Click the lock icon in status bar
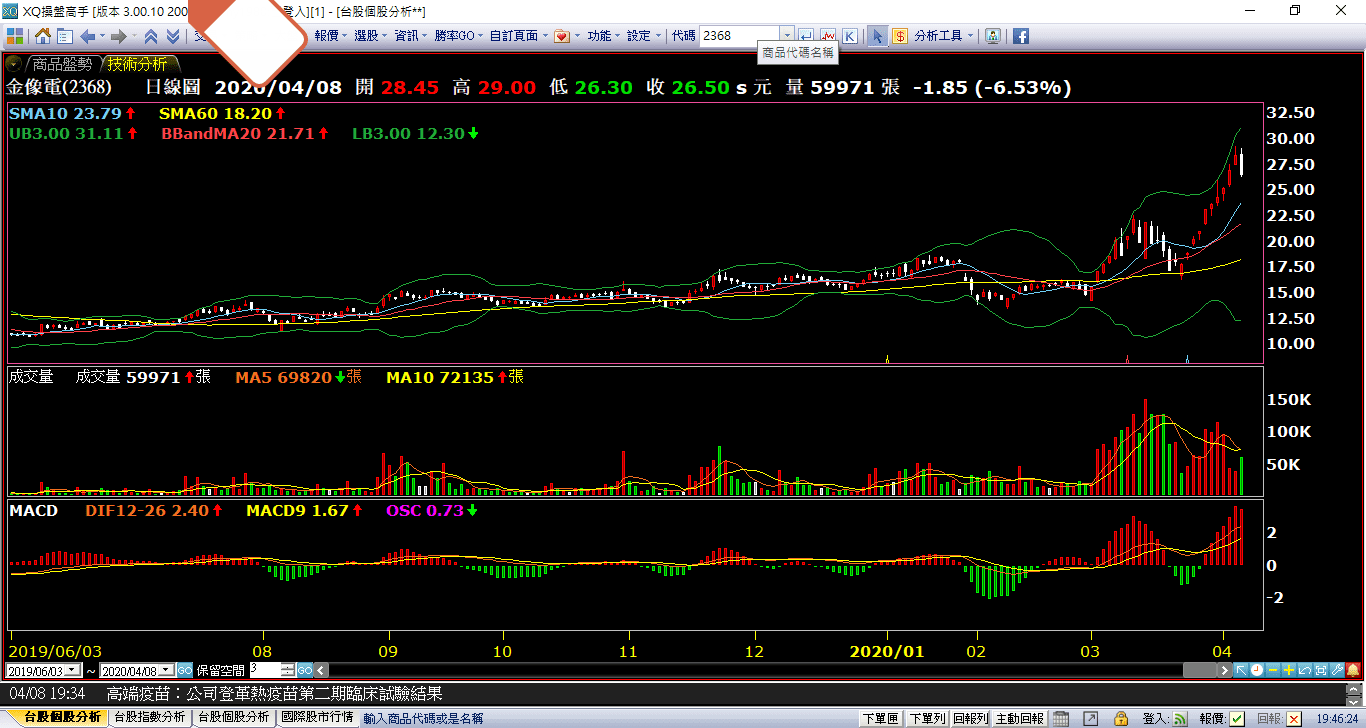 click(1122, 718)
